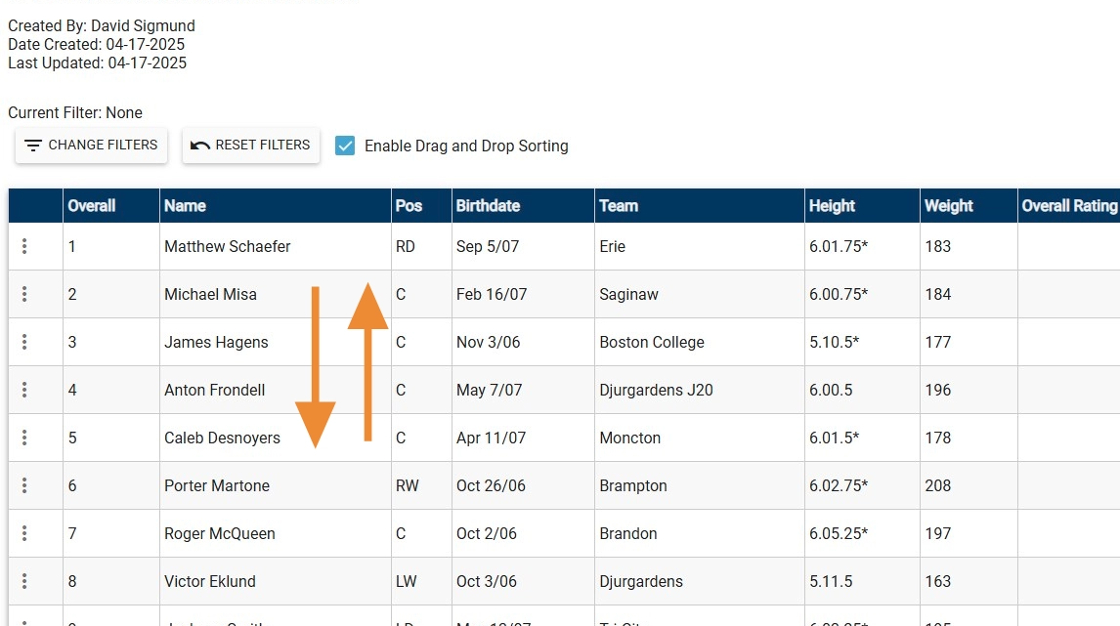The width and height of the screenshot is (1120, 626).
Task: Sort table by Name column header
Action: tap(185, 206)
